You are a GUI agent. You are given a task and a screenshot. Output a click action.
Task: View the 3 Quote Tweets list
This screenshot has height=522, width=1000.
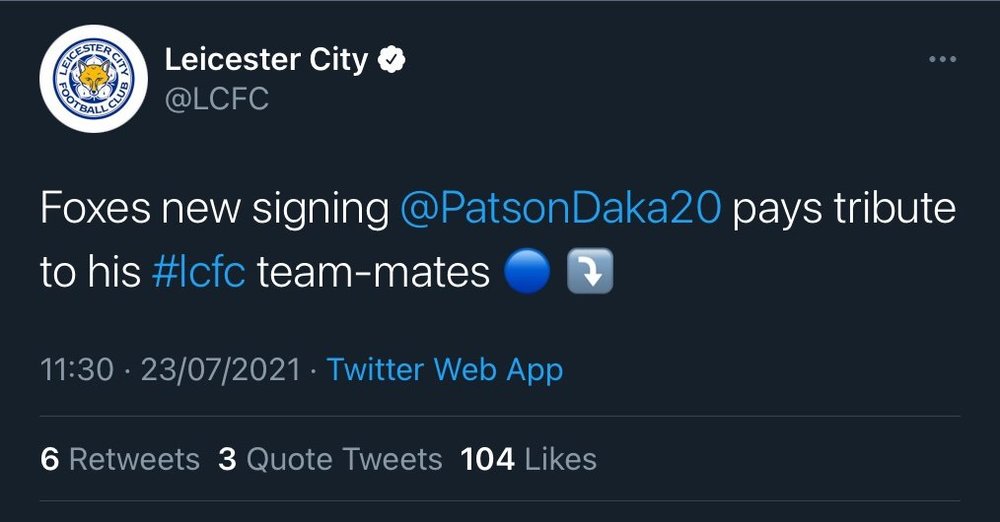pyautogui.click(x=330, y=459)
